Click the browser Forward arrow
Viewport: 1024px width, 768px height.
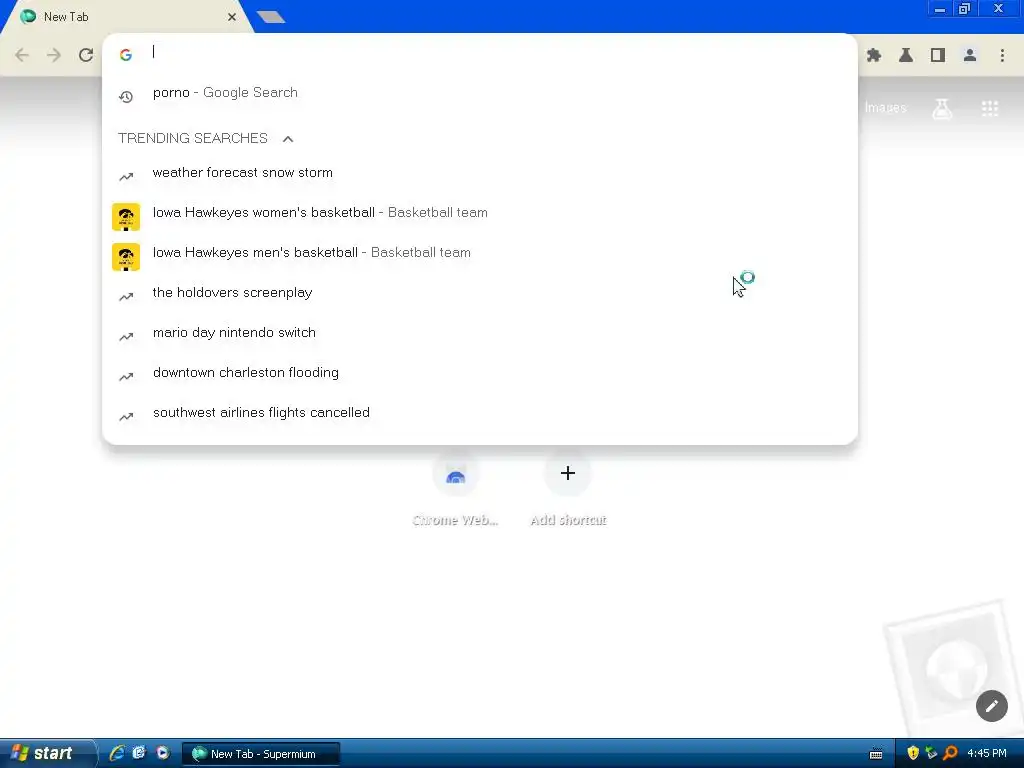(x=54, y=55)
